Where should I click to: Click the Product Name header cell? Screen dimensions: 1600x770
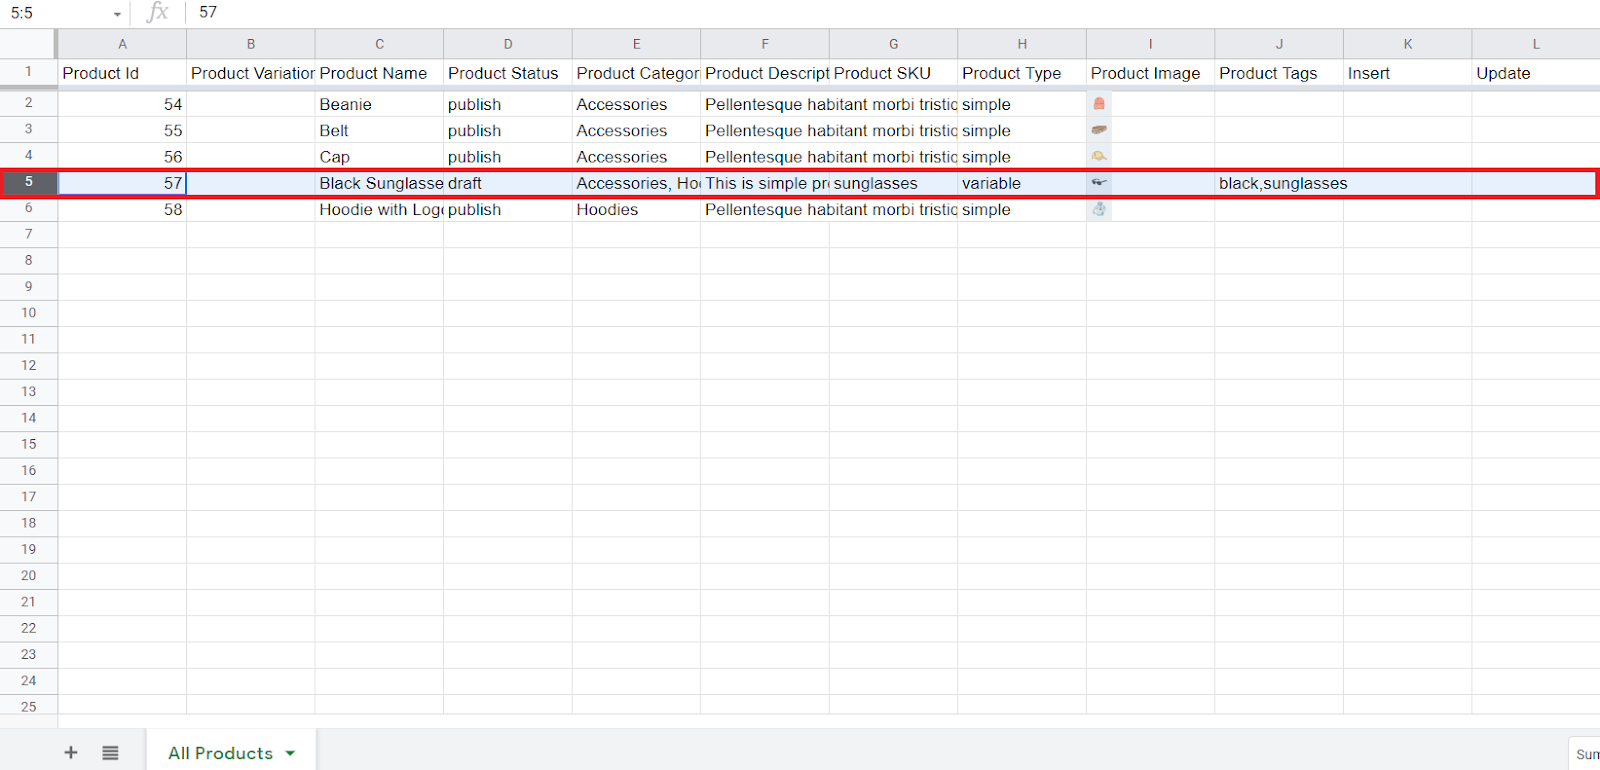[x=379, y=73]
